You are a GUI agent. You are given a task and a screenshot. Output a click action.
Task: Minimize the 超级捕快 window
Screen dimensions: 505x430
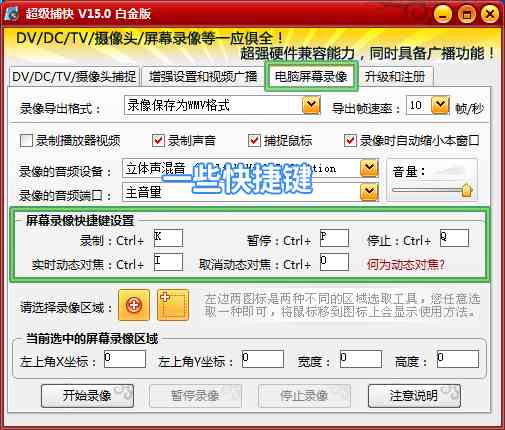(x=443, y=15)
